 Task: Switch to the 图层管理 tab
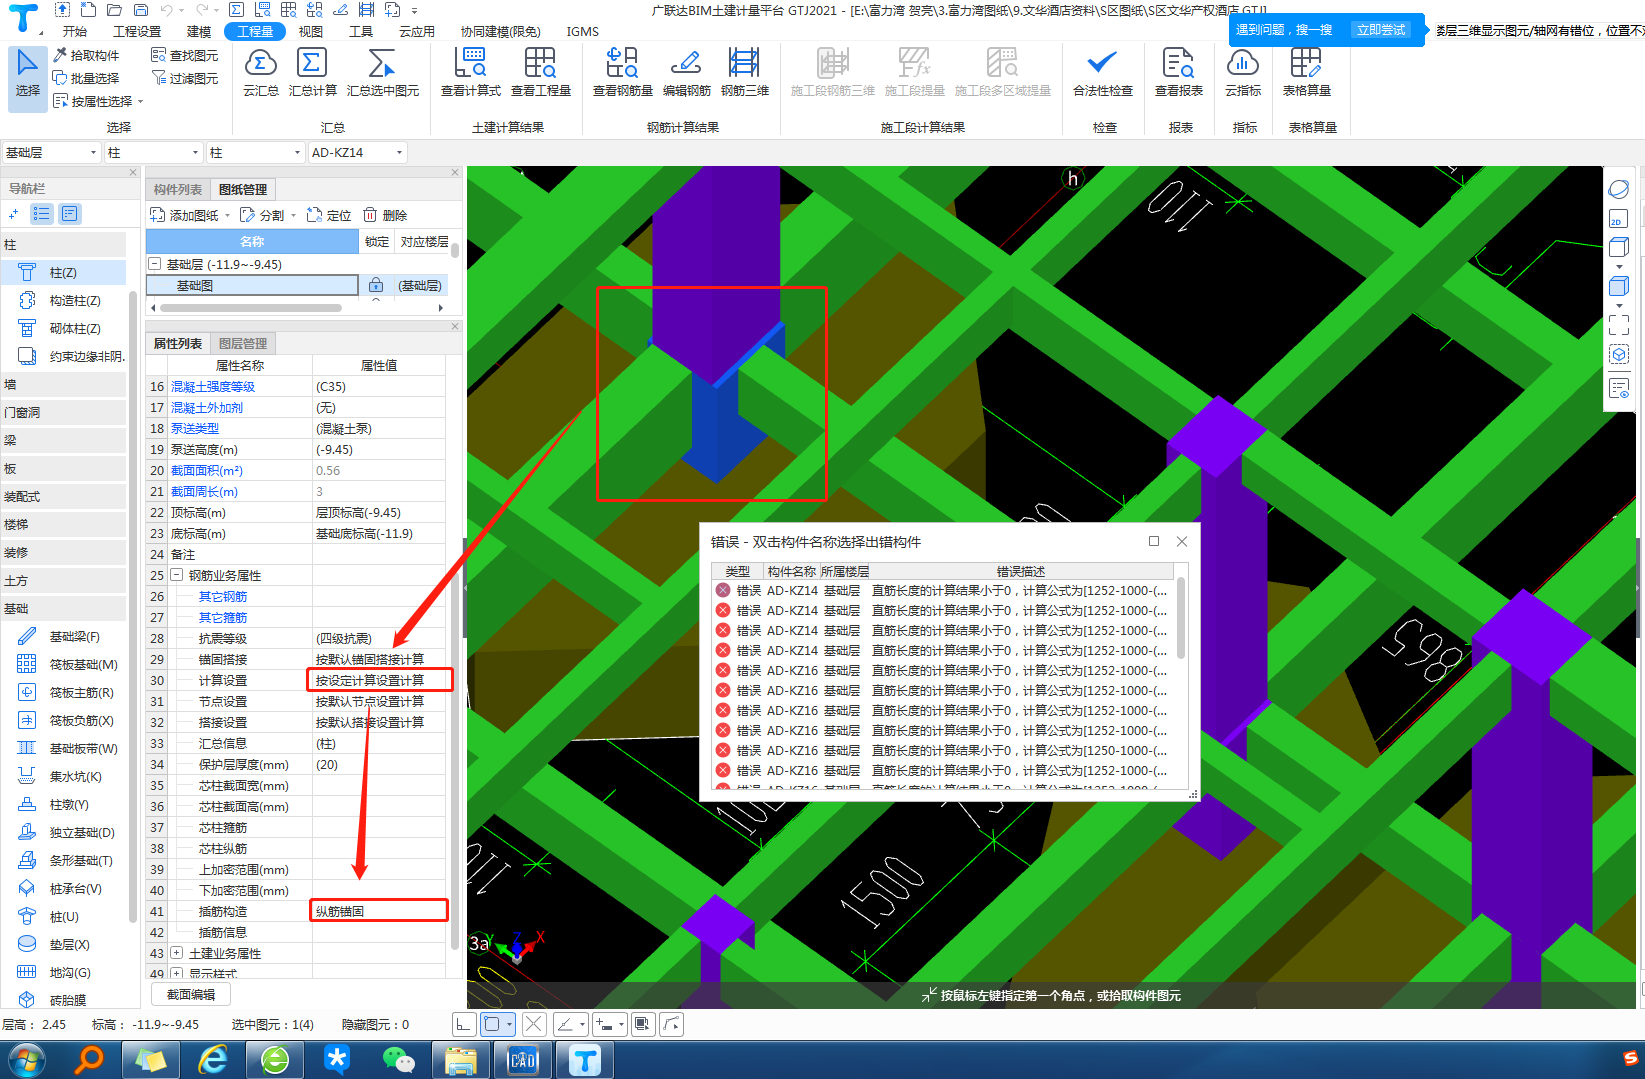[x=243, y=343]
